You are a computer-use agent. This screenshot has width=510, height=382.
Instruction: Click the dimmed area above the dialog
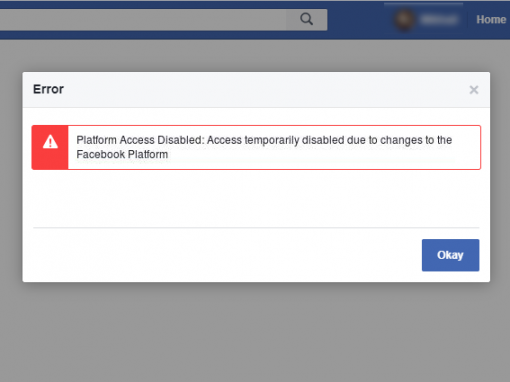(255, 56)
